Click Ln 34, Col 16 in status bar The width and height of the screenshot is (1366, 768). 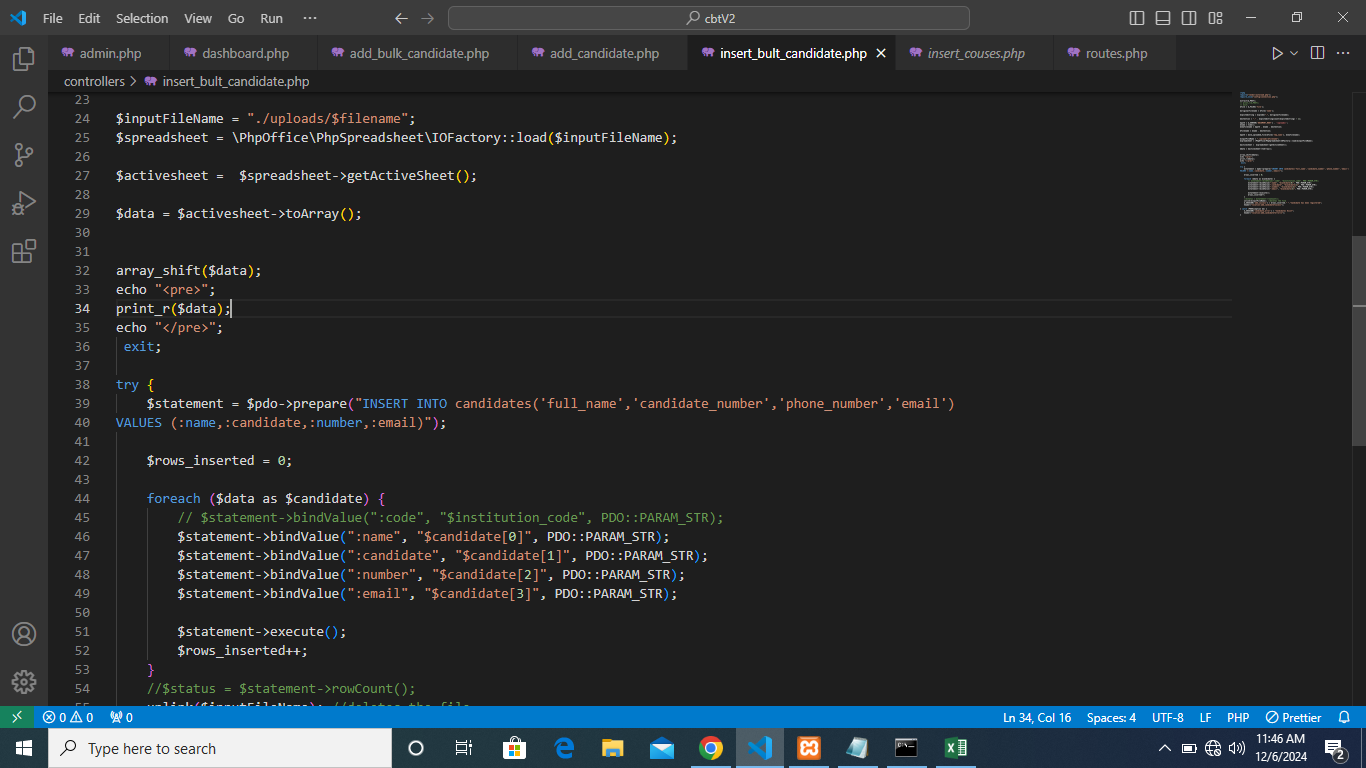(x=1037, y=717)
